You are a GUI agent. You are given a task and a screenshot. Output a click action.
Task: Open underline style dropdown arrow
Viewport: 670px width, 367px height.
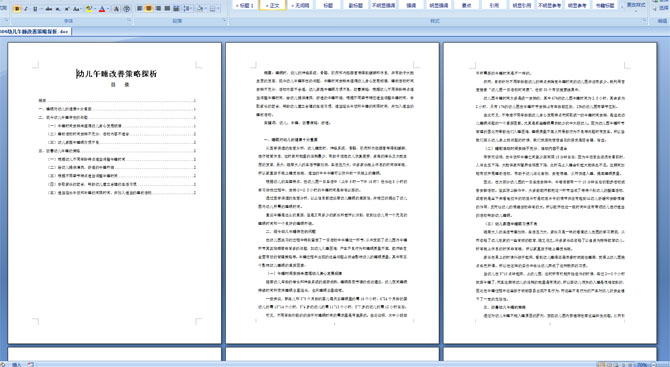pos(41,9)
